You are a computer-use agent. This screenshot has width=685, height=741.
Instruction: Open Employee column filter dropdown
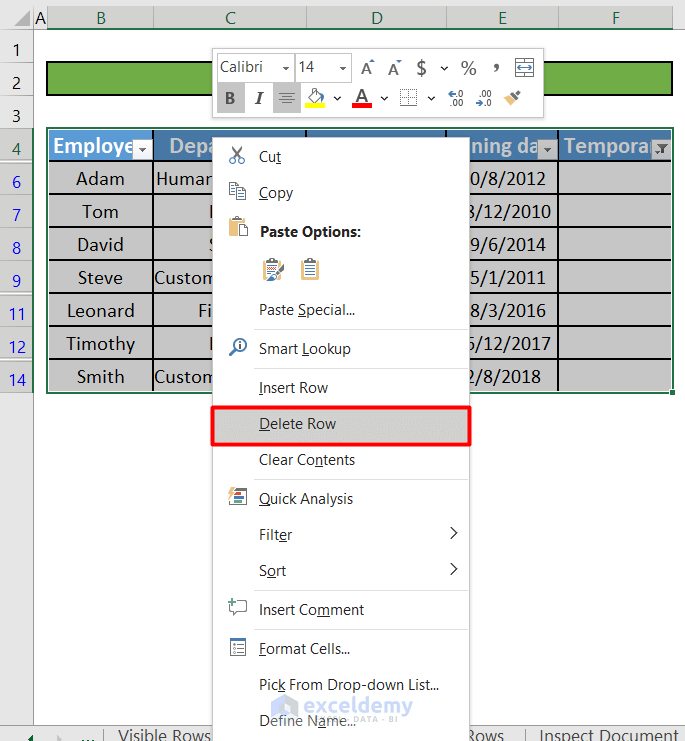(x=142, y=149)
